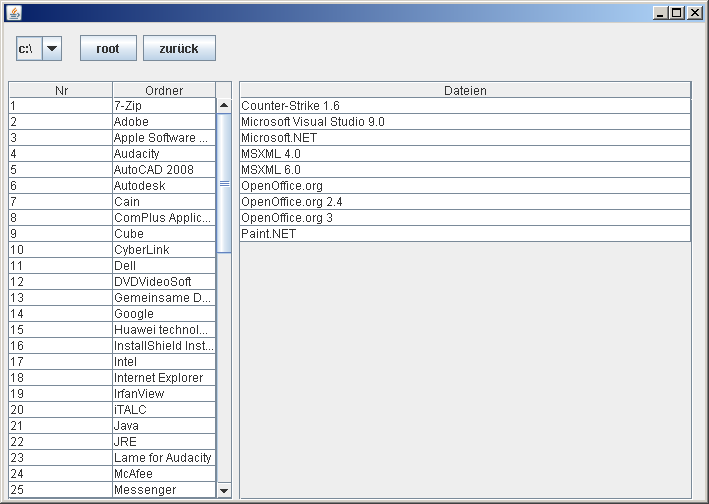This screenshot has height=504, width=709.
Task: Select the AutoCAD 2008 folder
Action: tap(164, 170)
